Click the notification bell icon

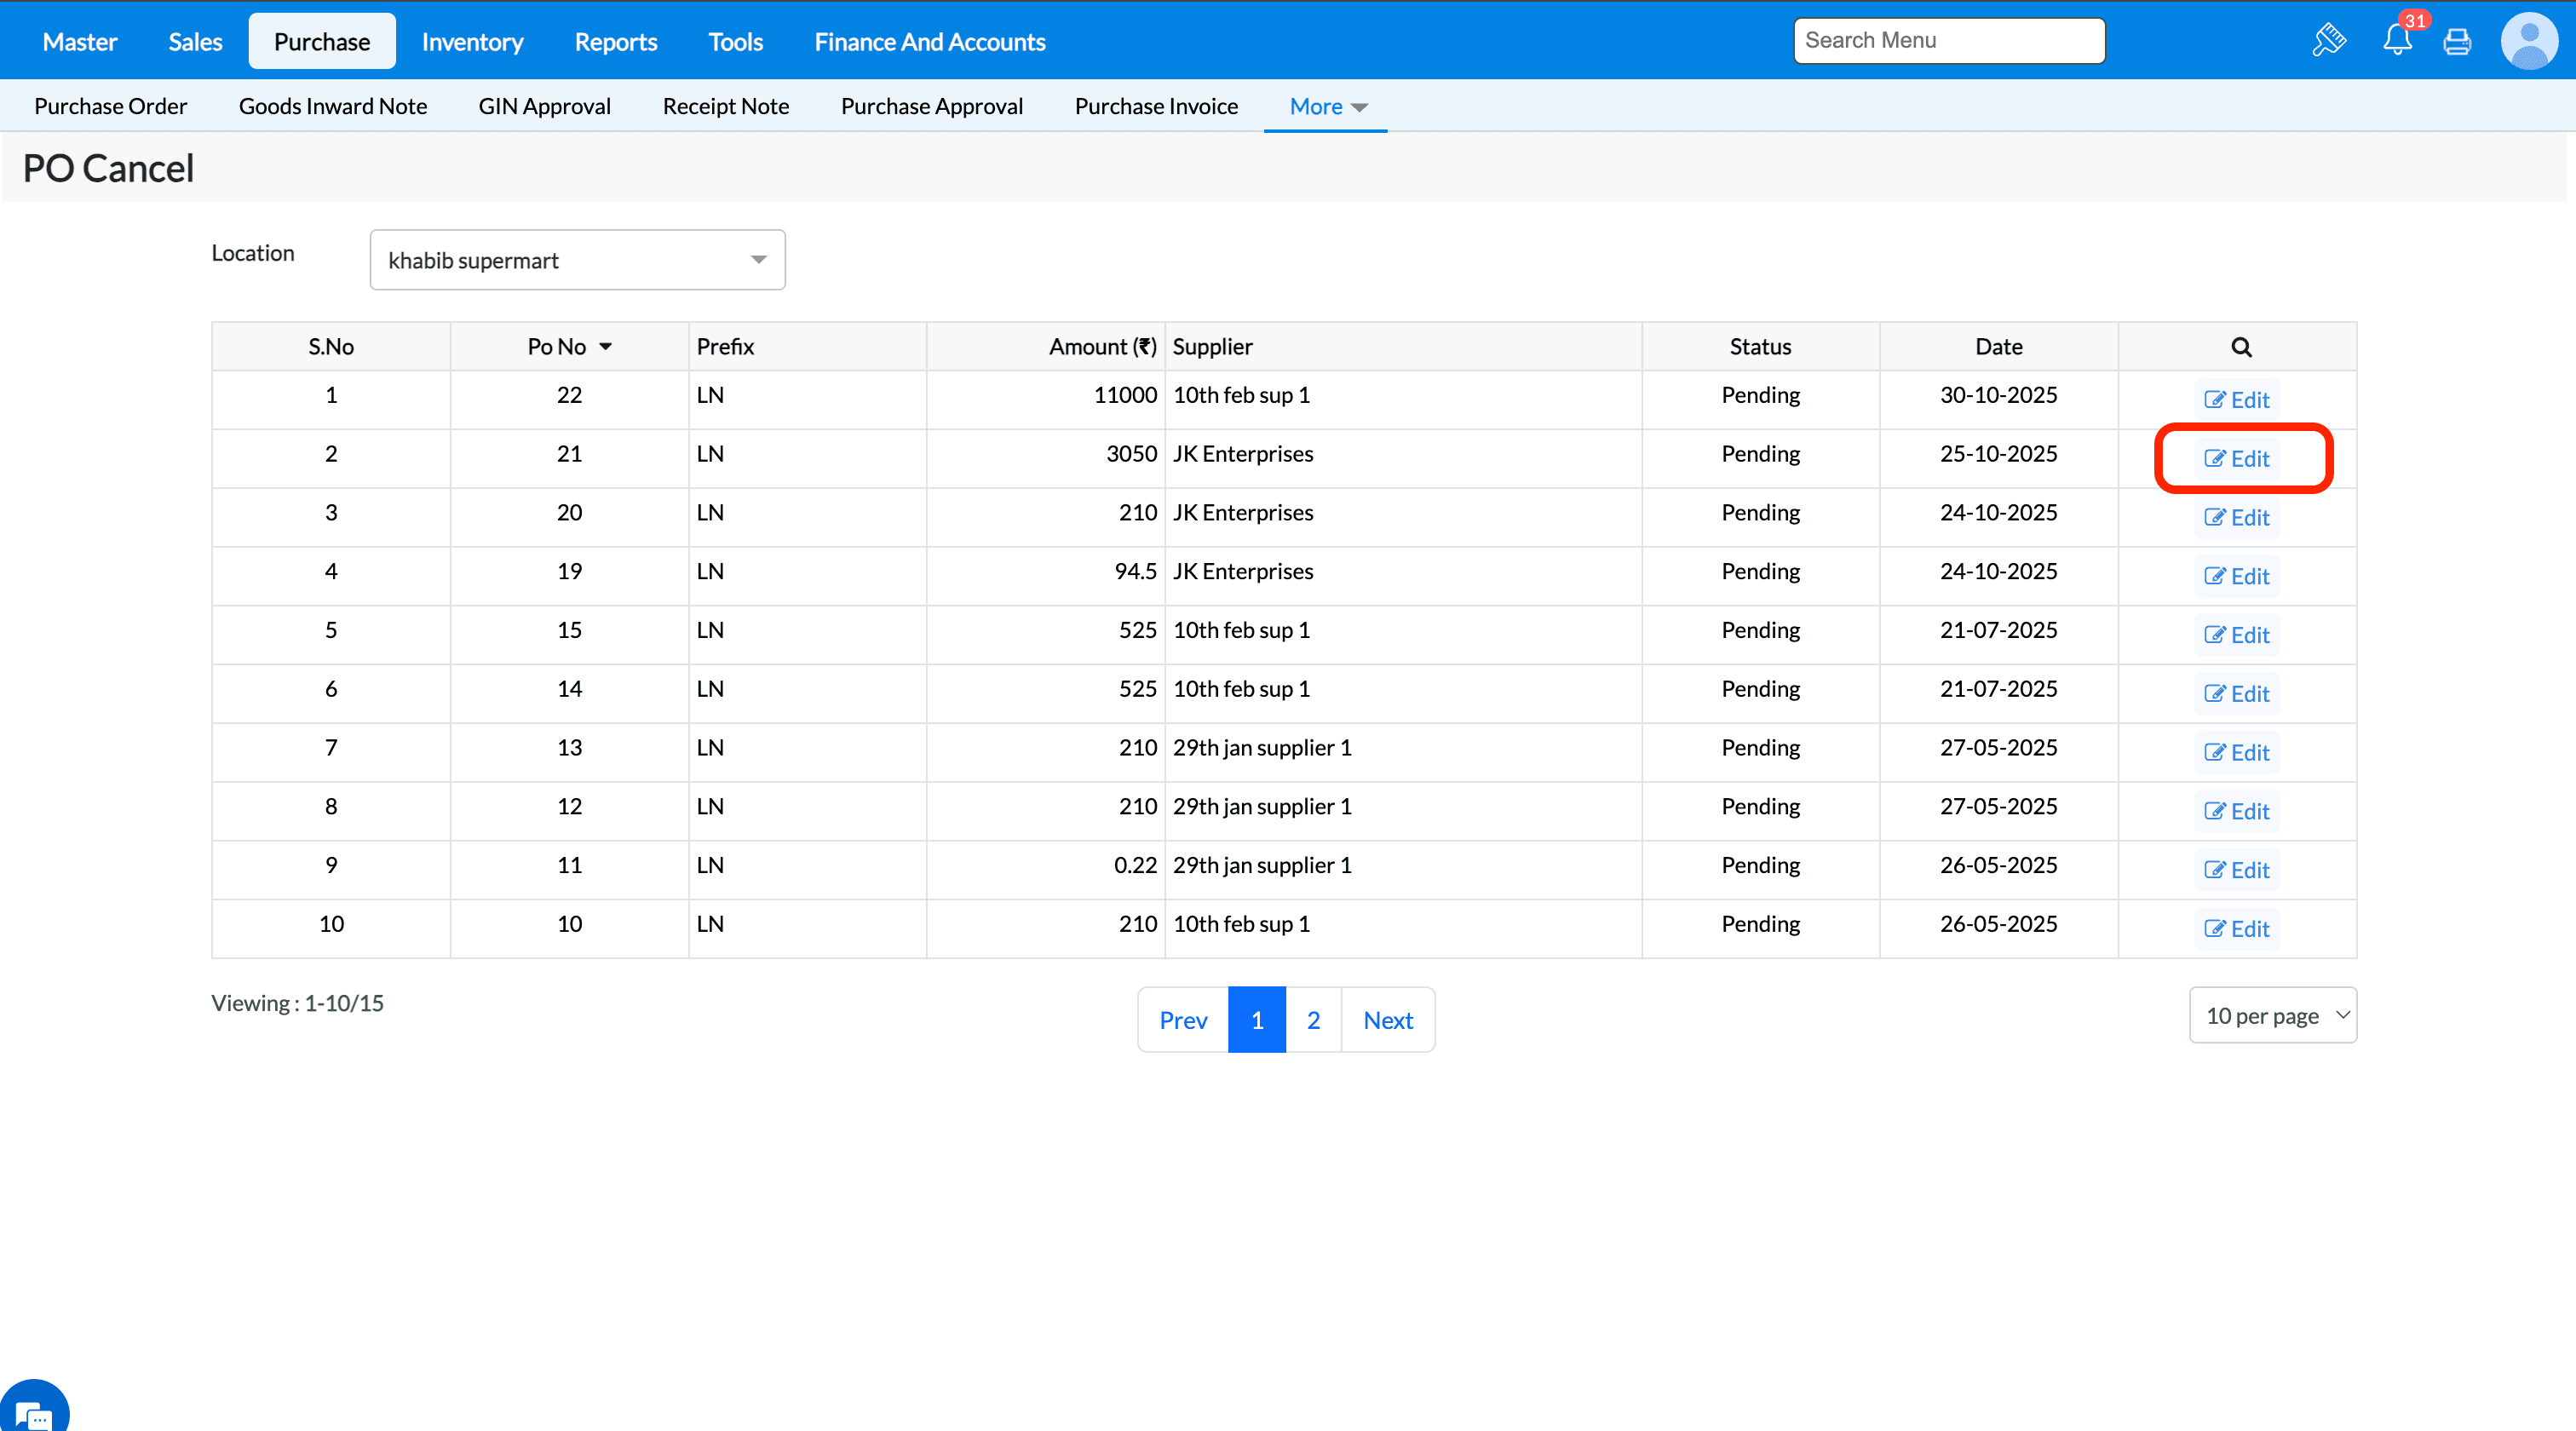[2397, 41]
